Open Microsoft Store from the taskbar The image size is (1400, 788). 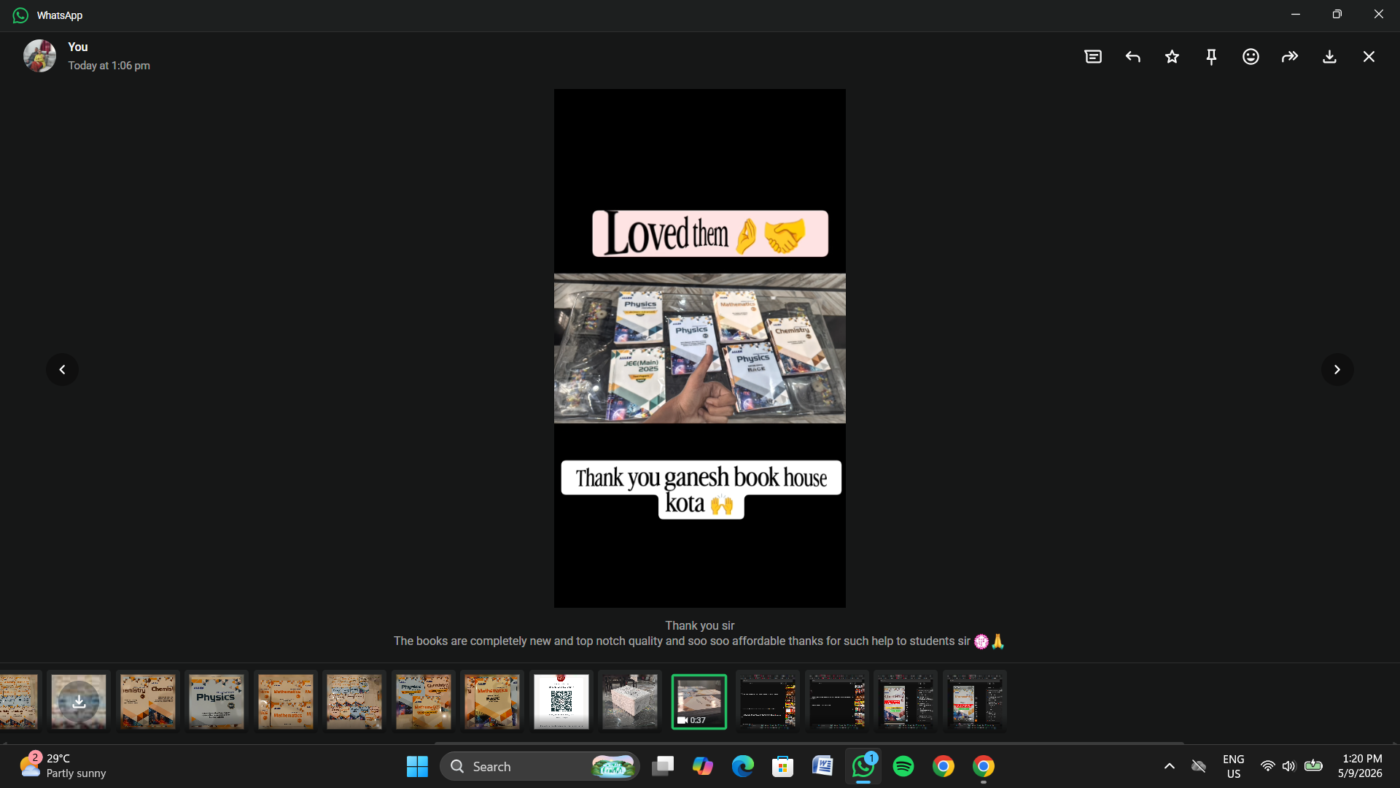coord(783,767)
